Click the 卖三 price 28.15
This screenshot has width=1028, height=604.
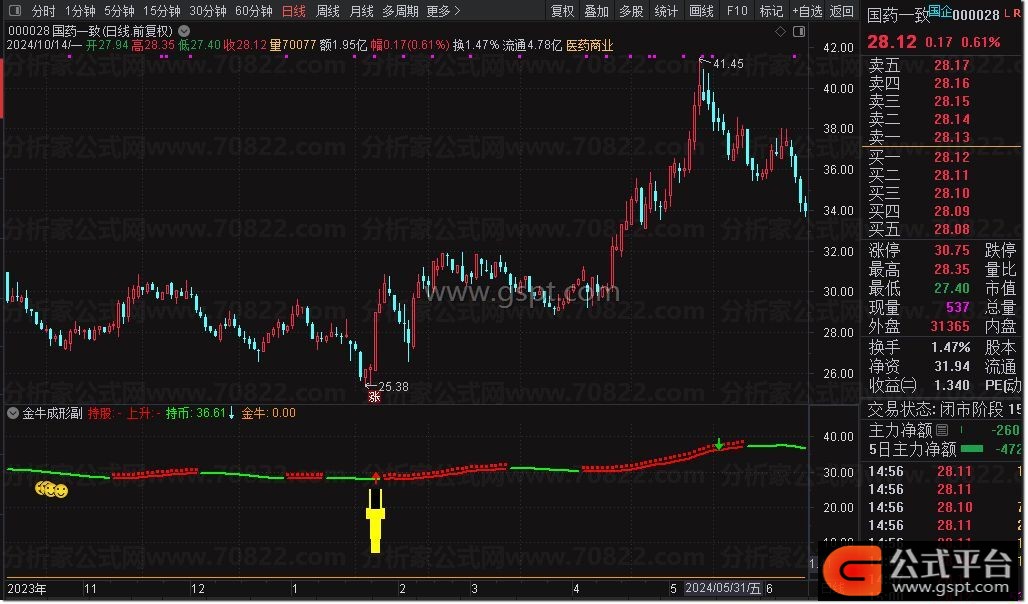(951, 101)
